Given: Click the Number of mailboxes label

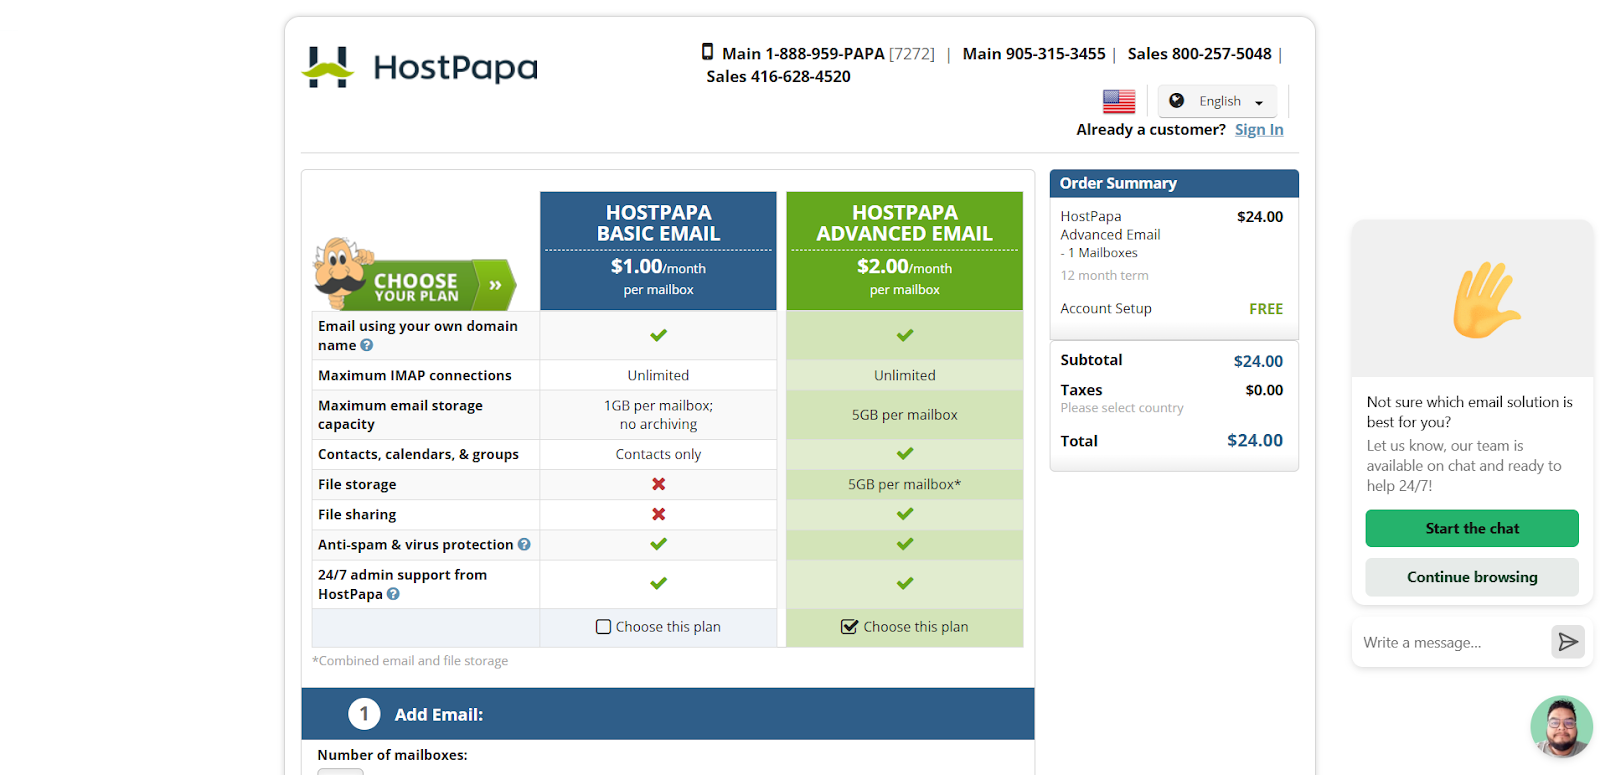Looking at the screenshot, I should [392, 755].
